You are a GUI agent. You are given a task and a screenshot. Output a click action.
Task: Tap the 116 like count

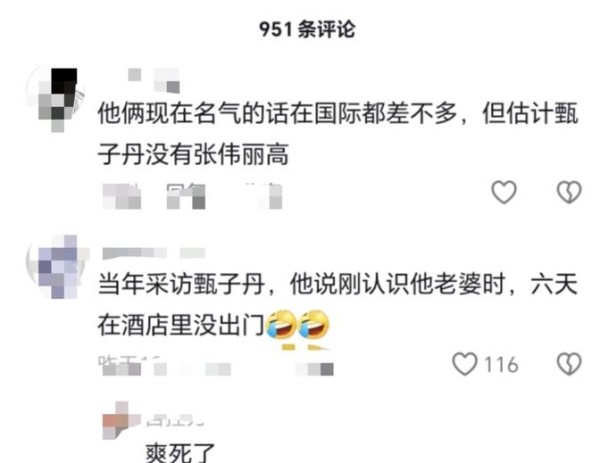[501, 364]
